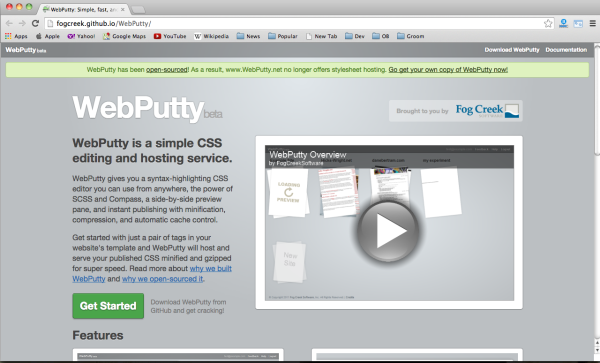The width and height of the screenshot is (600, 363).
Task: Open the Google Maps bookmark
Action: click(125, 36)
